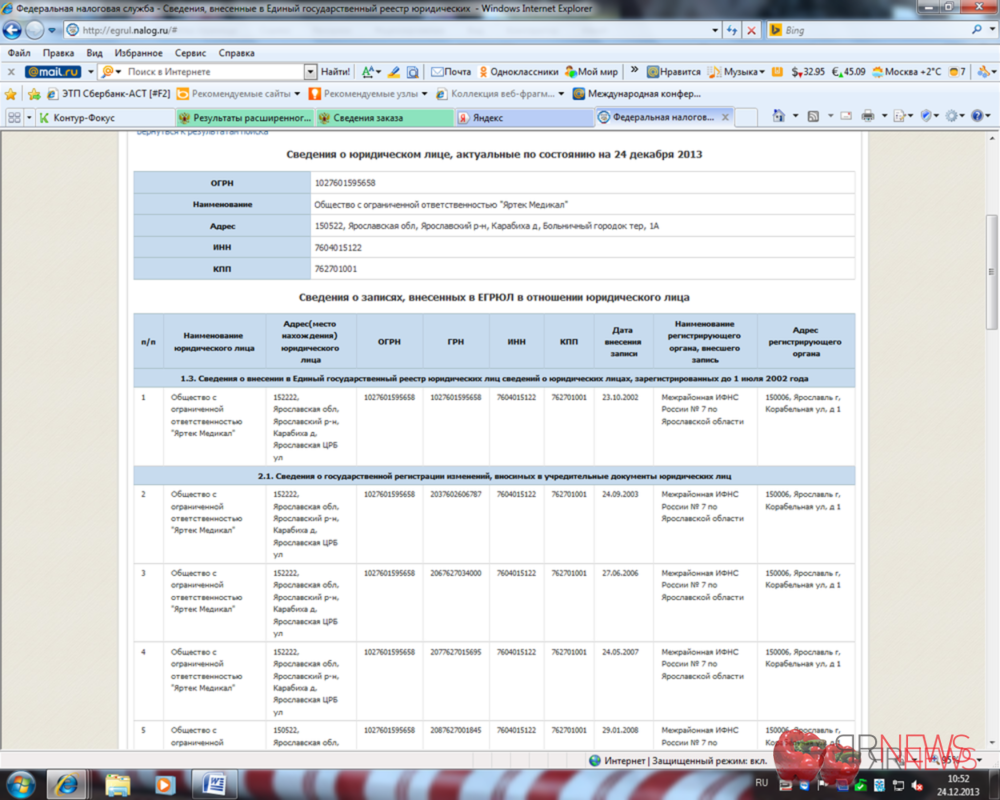1000x800 pixels.
Task: Close the Федеральная налогов... tab
Action: point(725,117)
